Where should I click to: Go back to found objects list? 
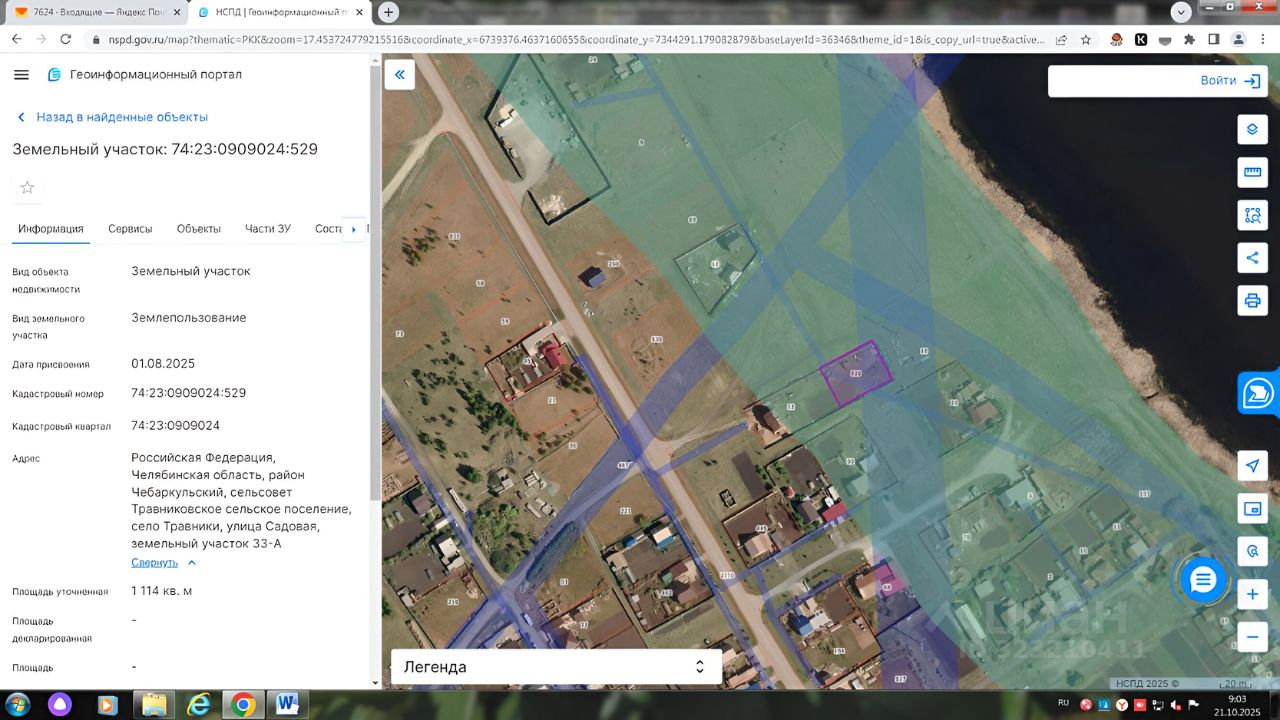112,117
